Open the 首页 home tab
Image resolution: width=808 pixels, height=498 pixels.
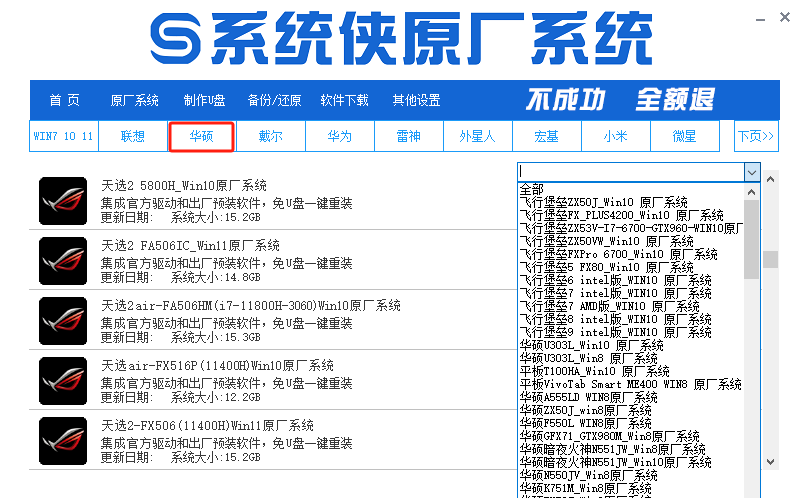pyautogui.click(x=64, y=100)
